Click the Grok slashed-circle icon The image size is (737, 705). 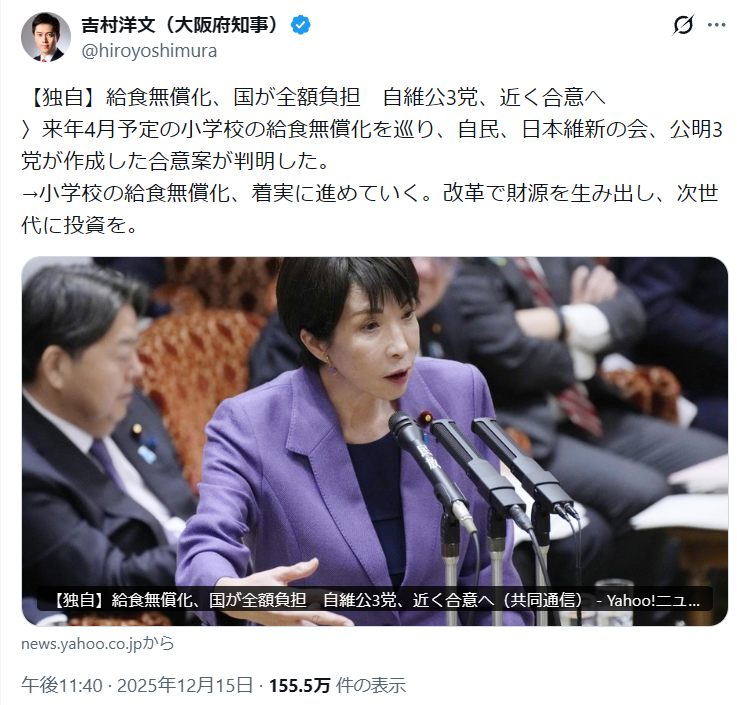682,25
